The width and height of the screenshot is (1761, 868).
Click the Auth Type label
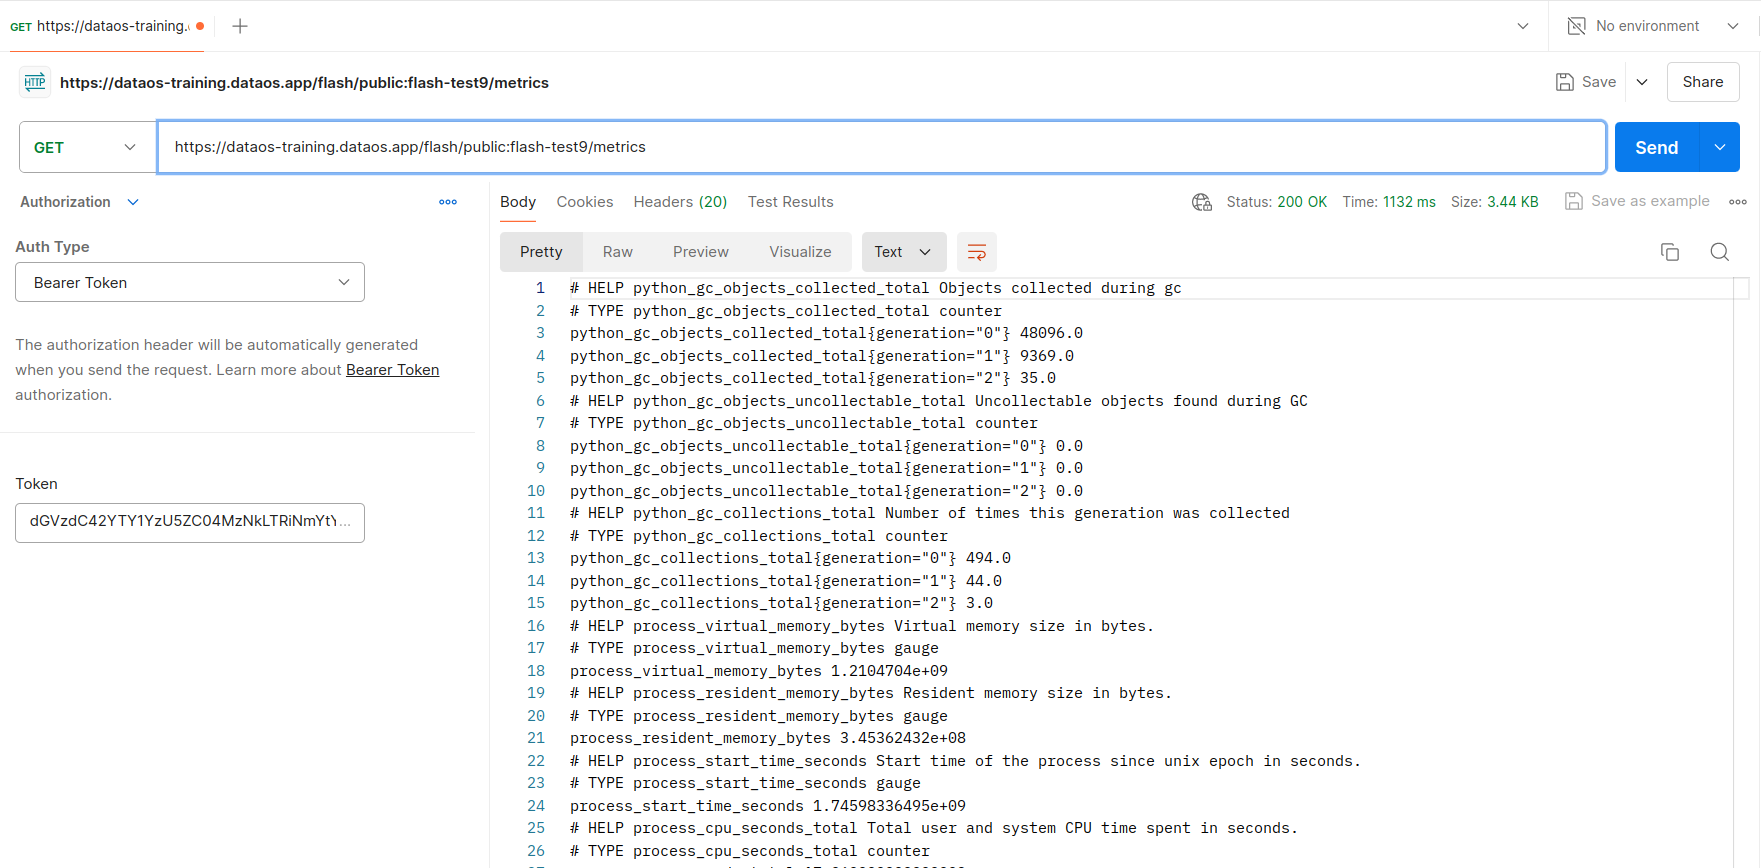(52, 247)
